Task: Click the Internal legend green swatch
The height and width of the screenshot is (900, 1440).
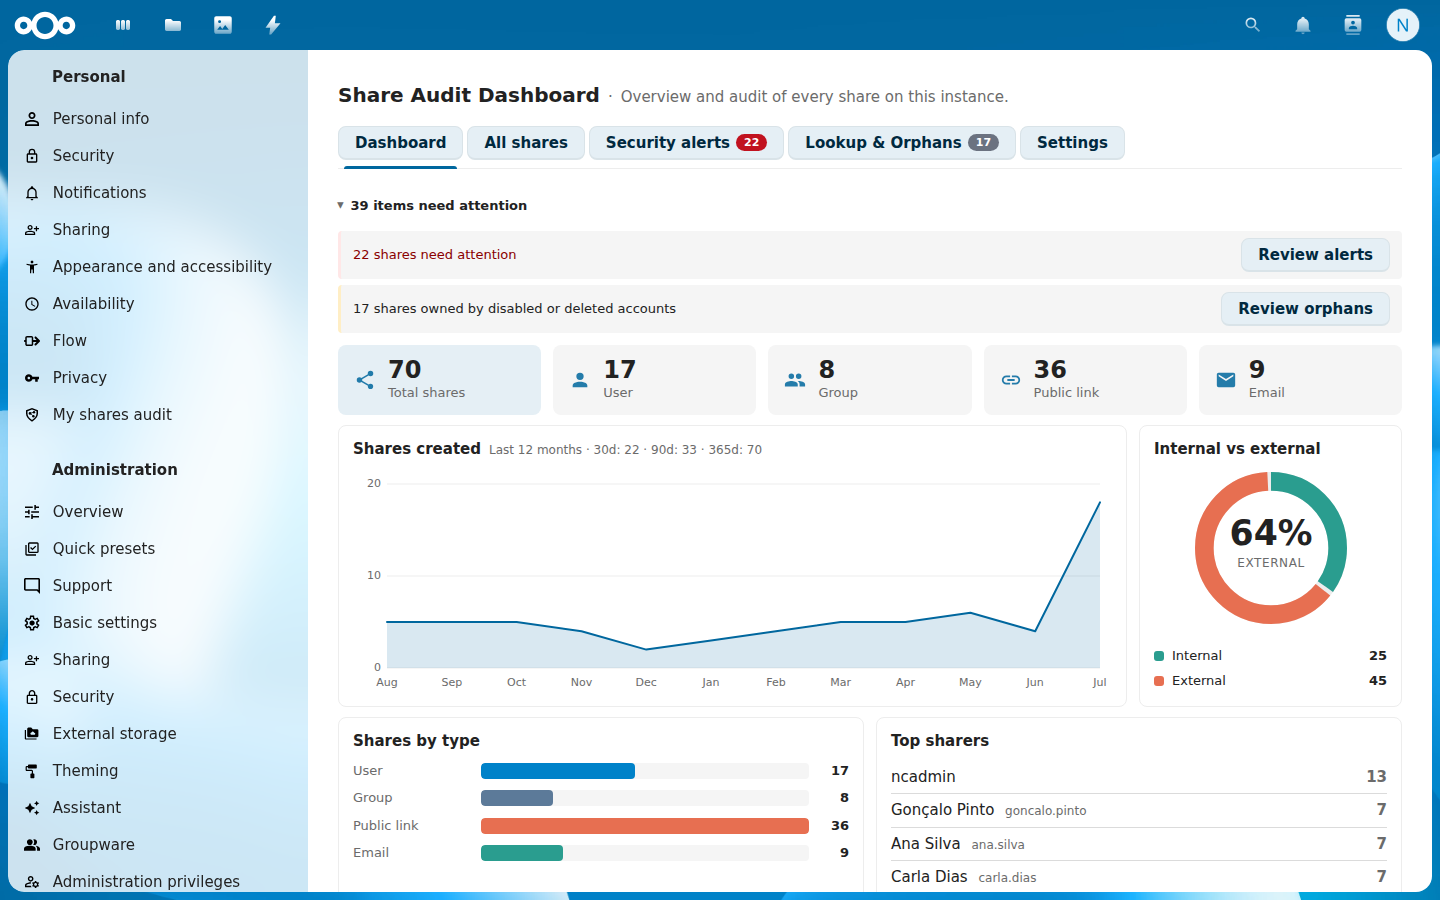Action: pos(1159,656)
